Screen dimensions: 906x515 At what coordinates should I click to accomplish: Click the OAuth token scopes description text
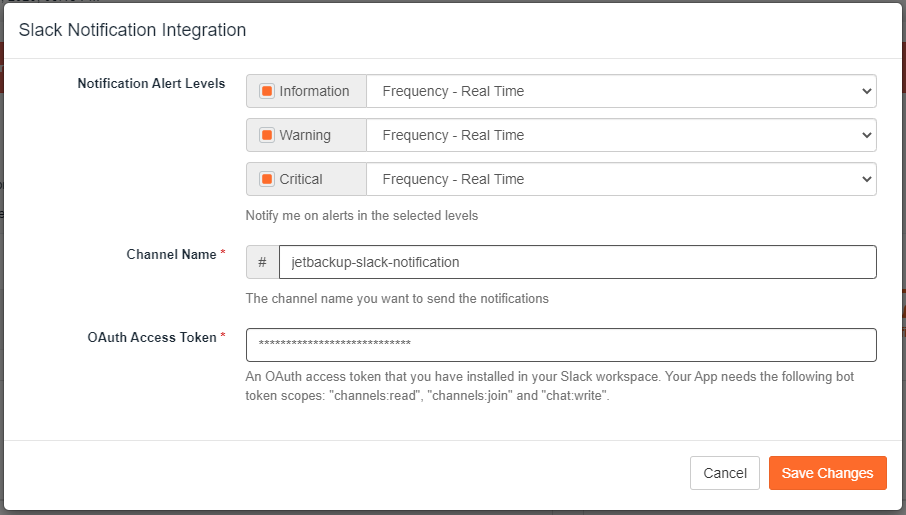point(549,386)
